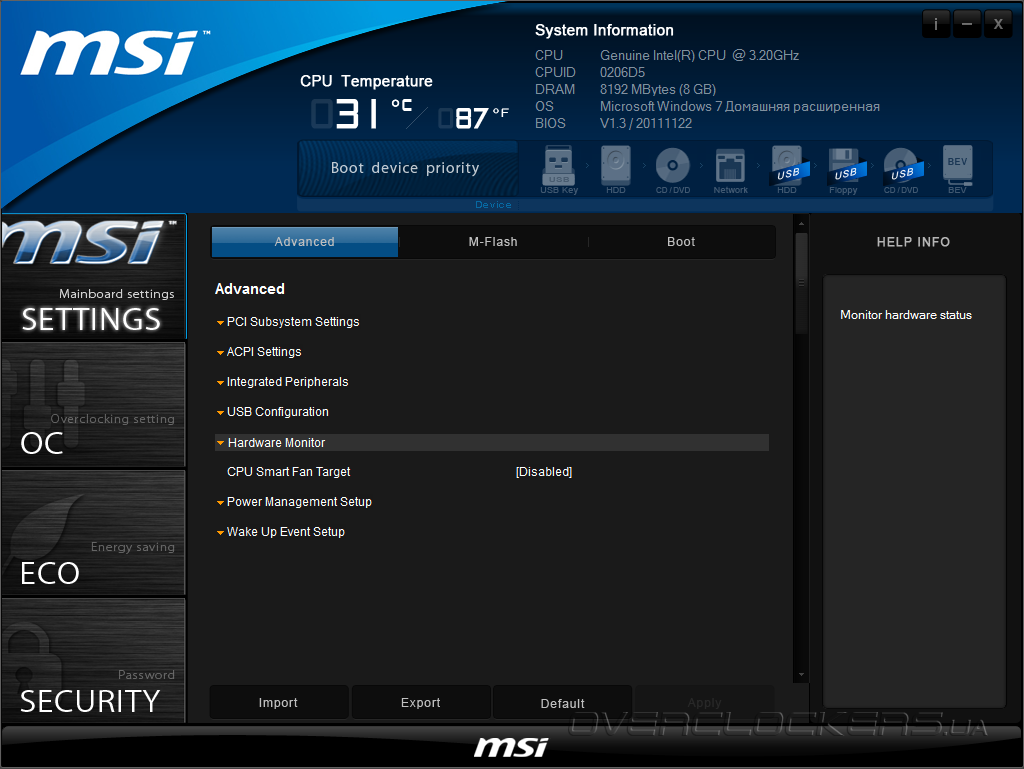Click the CPU Smart Fan Target label
Viewport: 1024px width, 769px height.
click(289, 472)
